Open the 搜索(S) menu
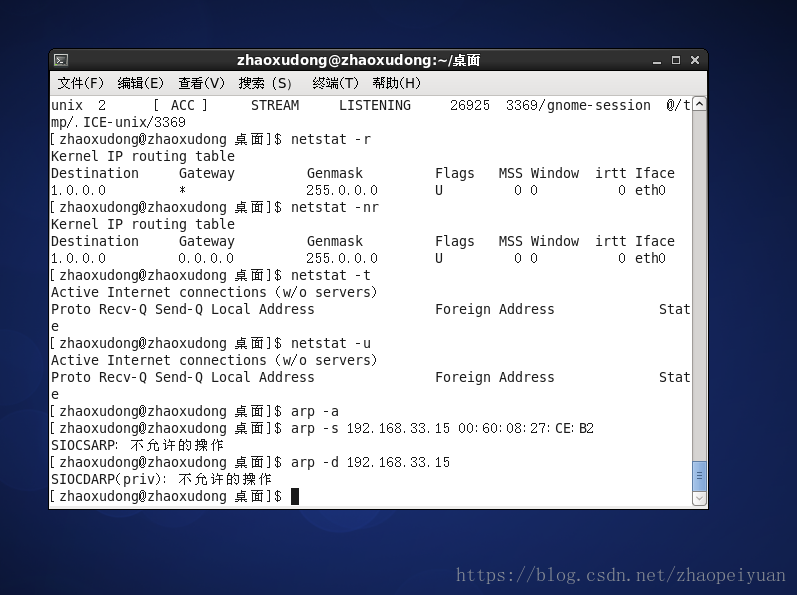This screenshot has height=595, width=797. pos(265,83)
